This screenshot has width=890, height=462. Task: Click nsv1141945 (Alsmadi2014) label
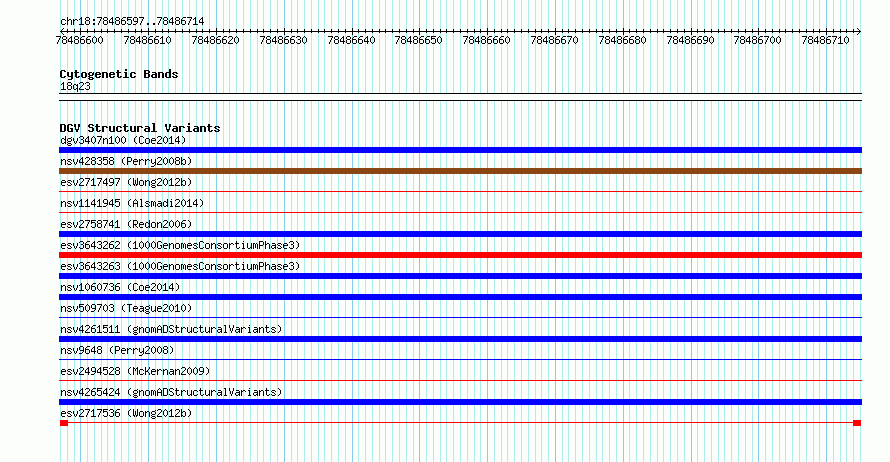pyautogui.click(x=132, y=203)
